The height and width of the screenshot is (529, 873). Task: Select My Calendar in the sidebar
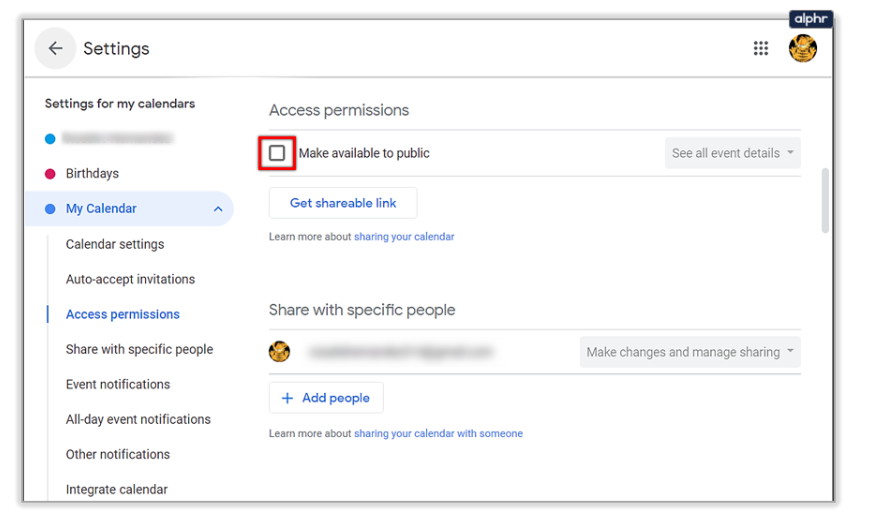(x=101, y=209)
